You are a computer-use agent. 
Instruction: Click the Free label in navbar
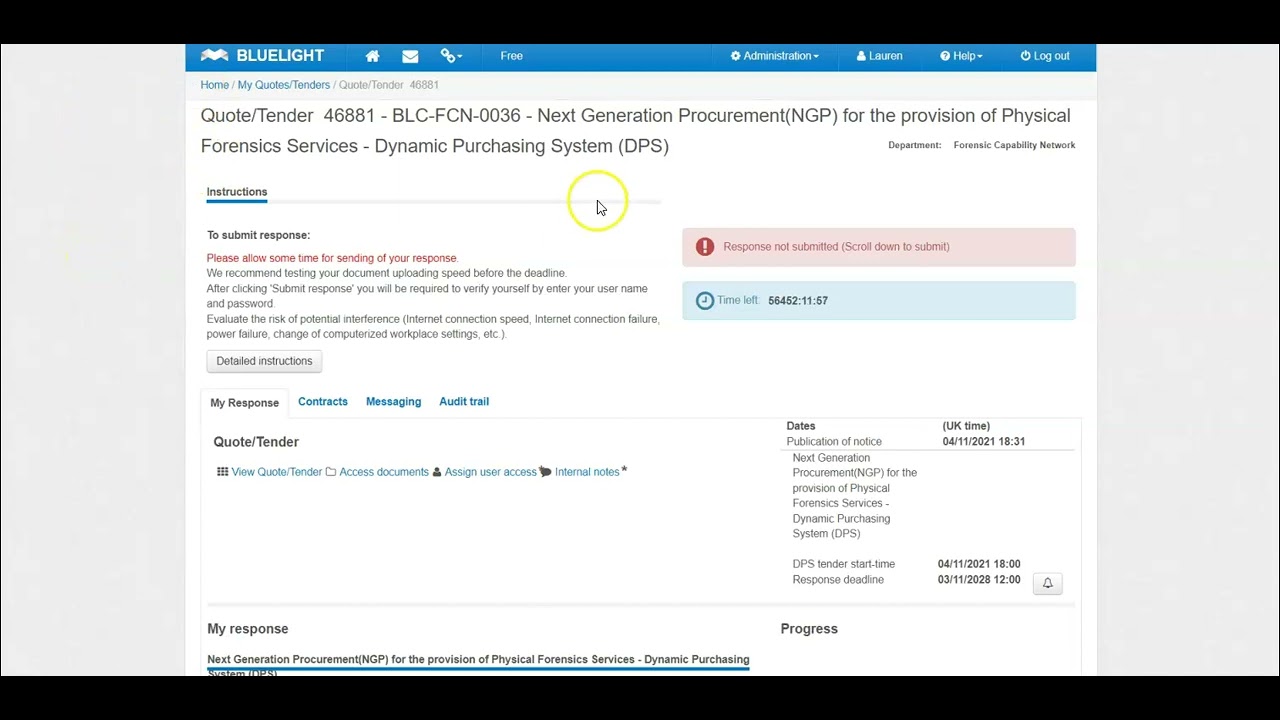tap(512, 56)
